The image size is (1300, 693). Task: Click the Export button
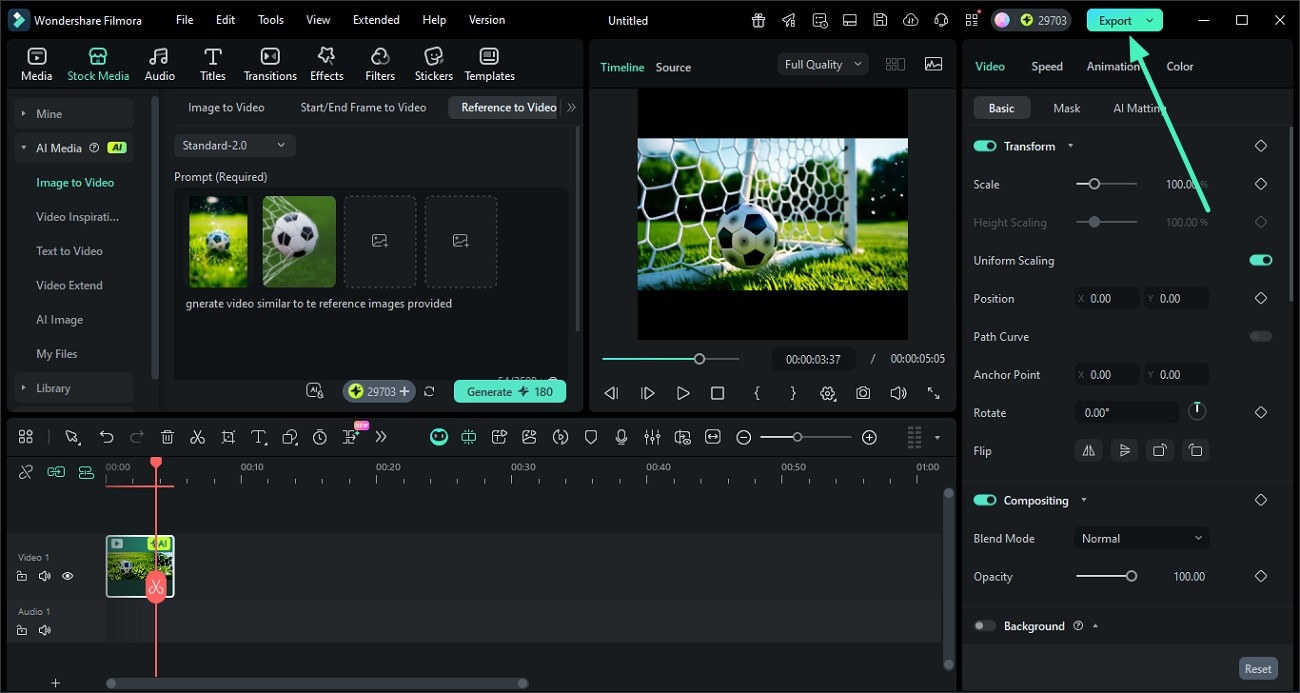click(x=1117, y=19)
